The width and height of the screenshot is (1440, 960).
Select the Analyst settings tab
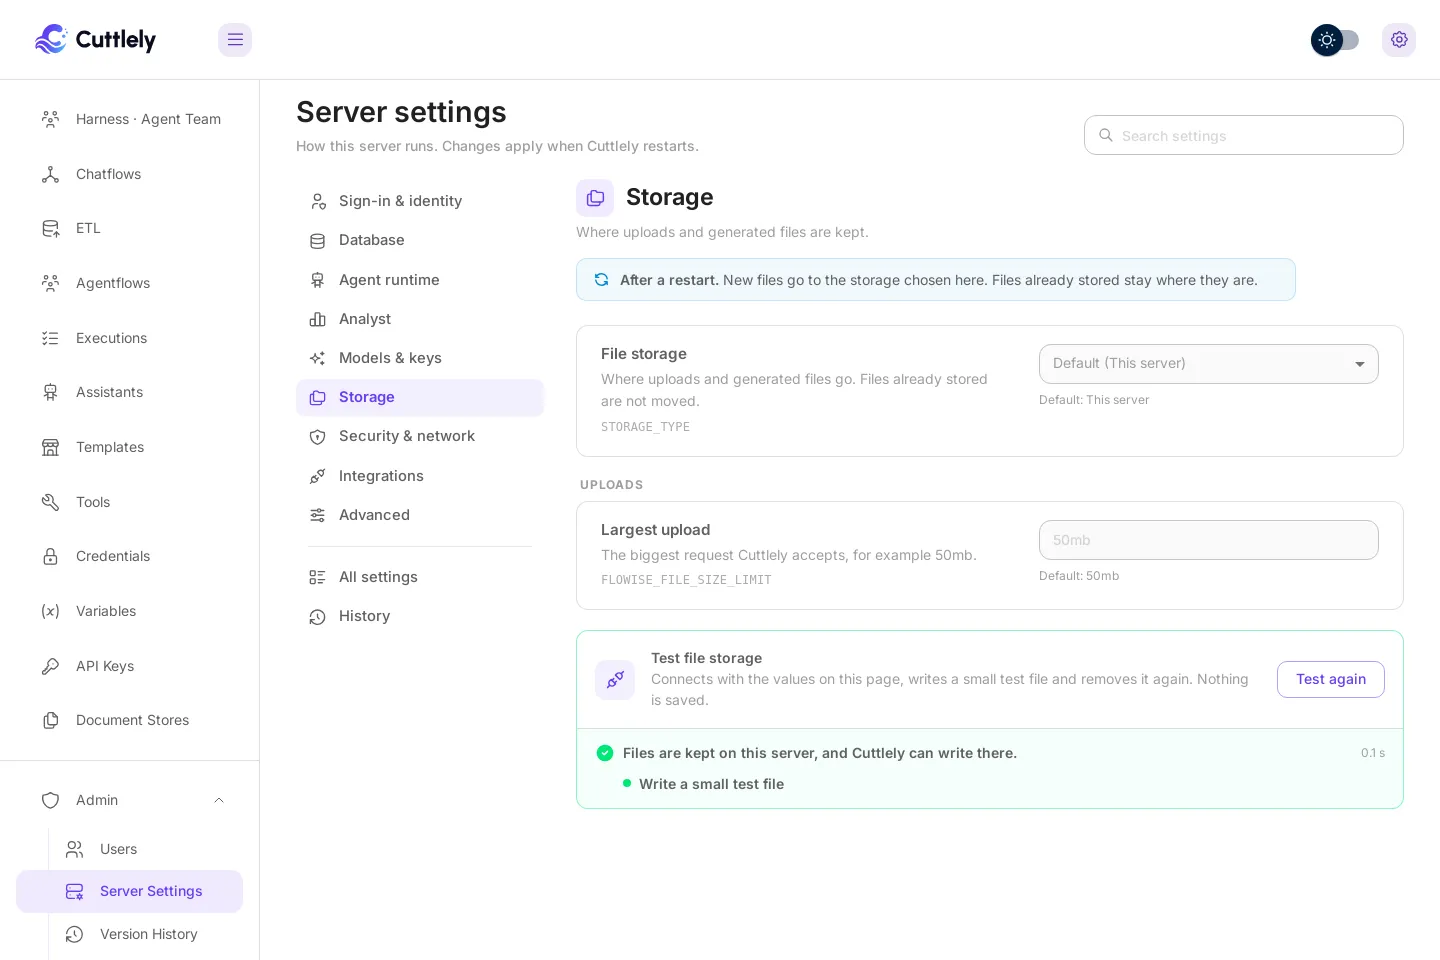click(420, 319)
